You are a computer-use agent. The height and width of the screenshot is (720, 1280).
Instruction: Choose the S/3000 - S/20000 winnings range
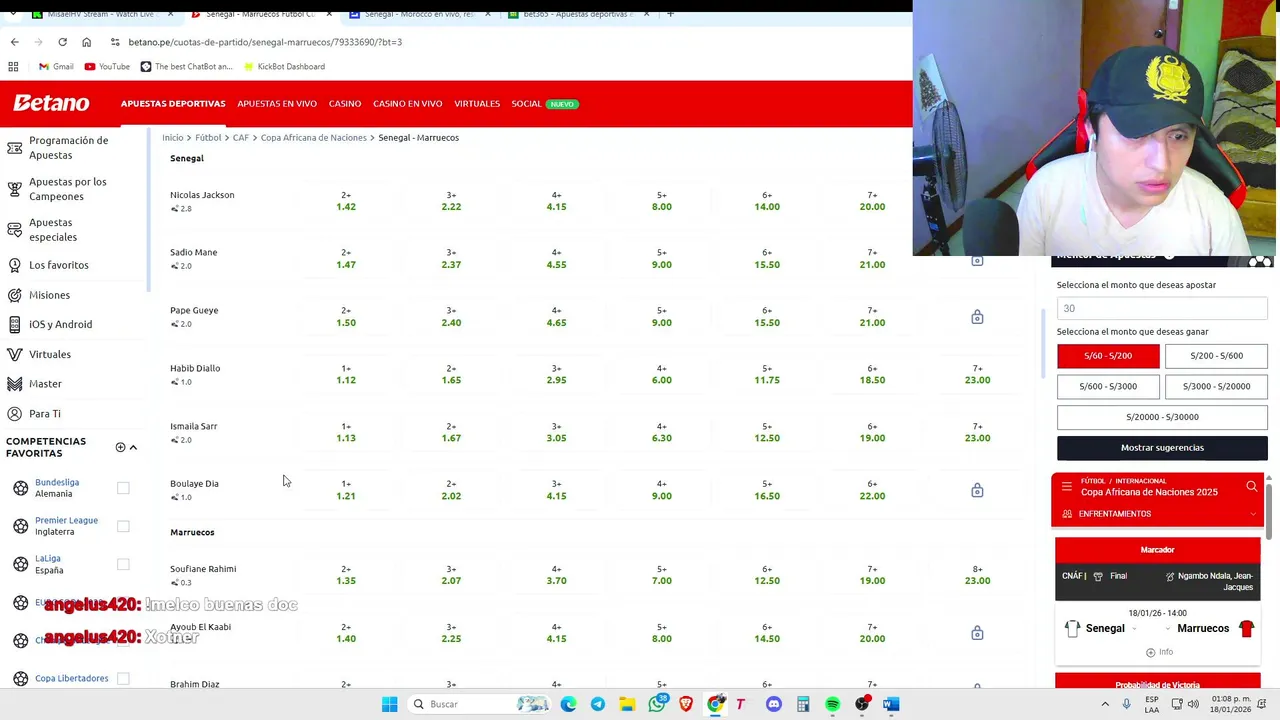[x=1216, y=386]
